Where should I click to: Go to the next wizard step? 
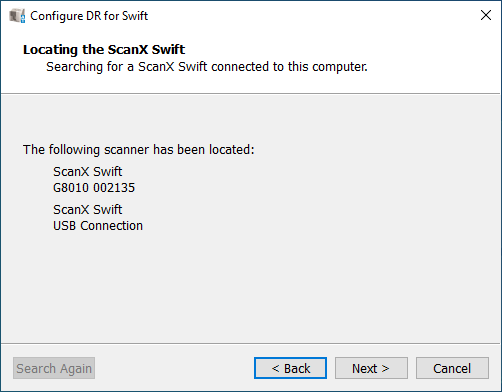coord(371,368)
